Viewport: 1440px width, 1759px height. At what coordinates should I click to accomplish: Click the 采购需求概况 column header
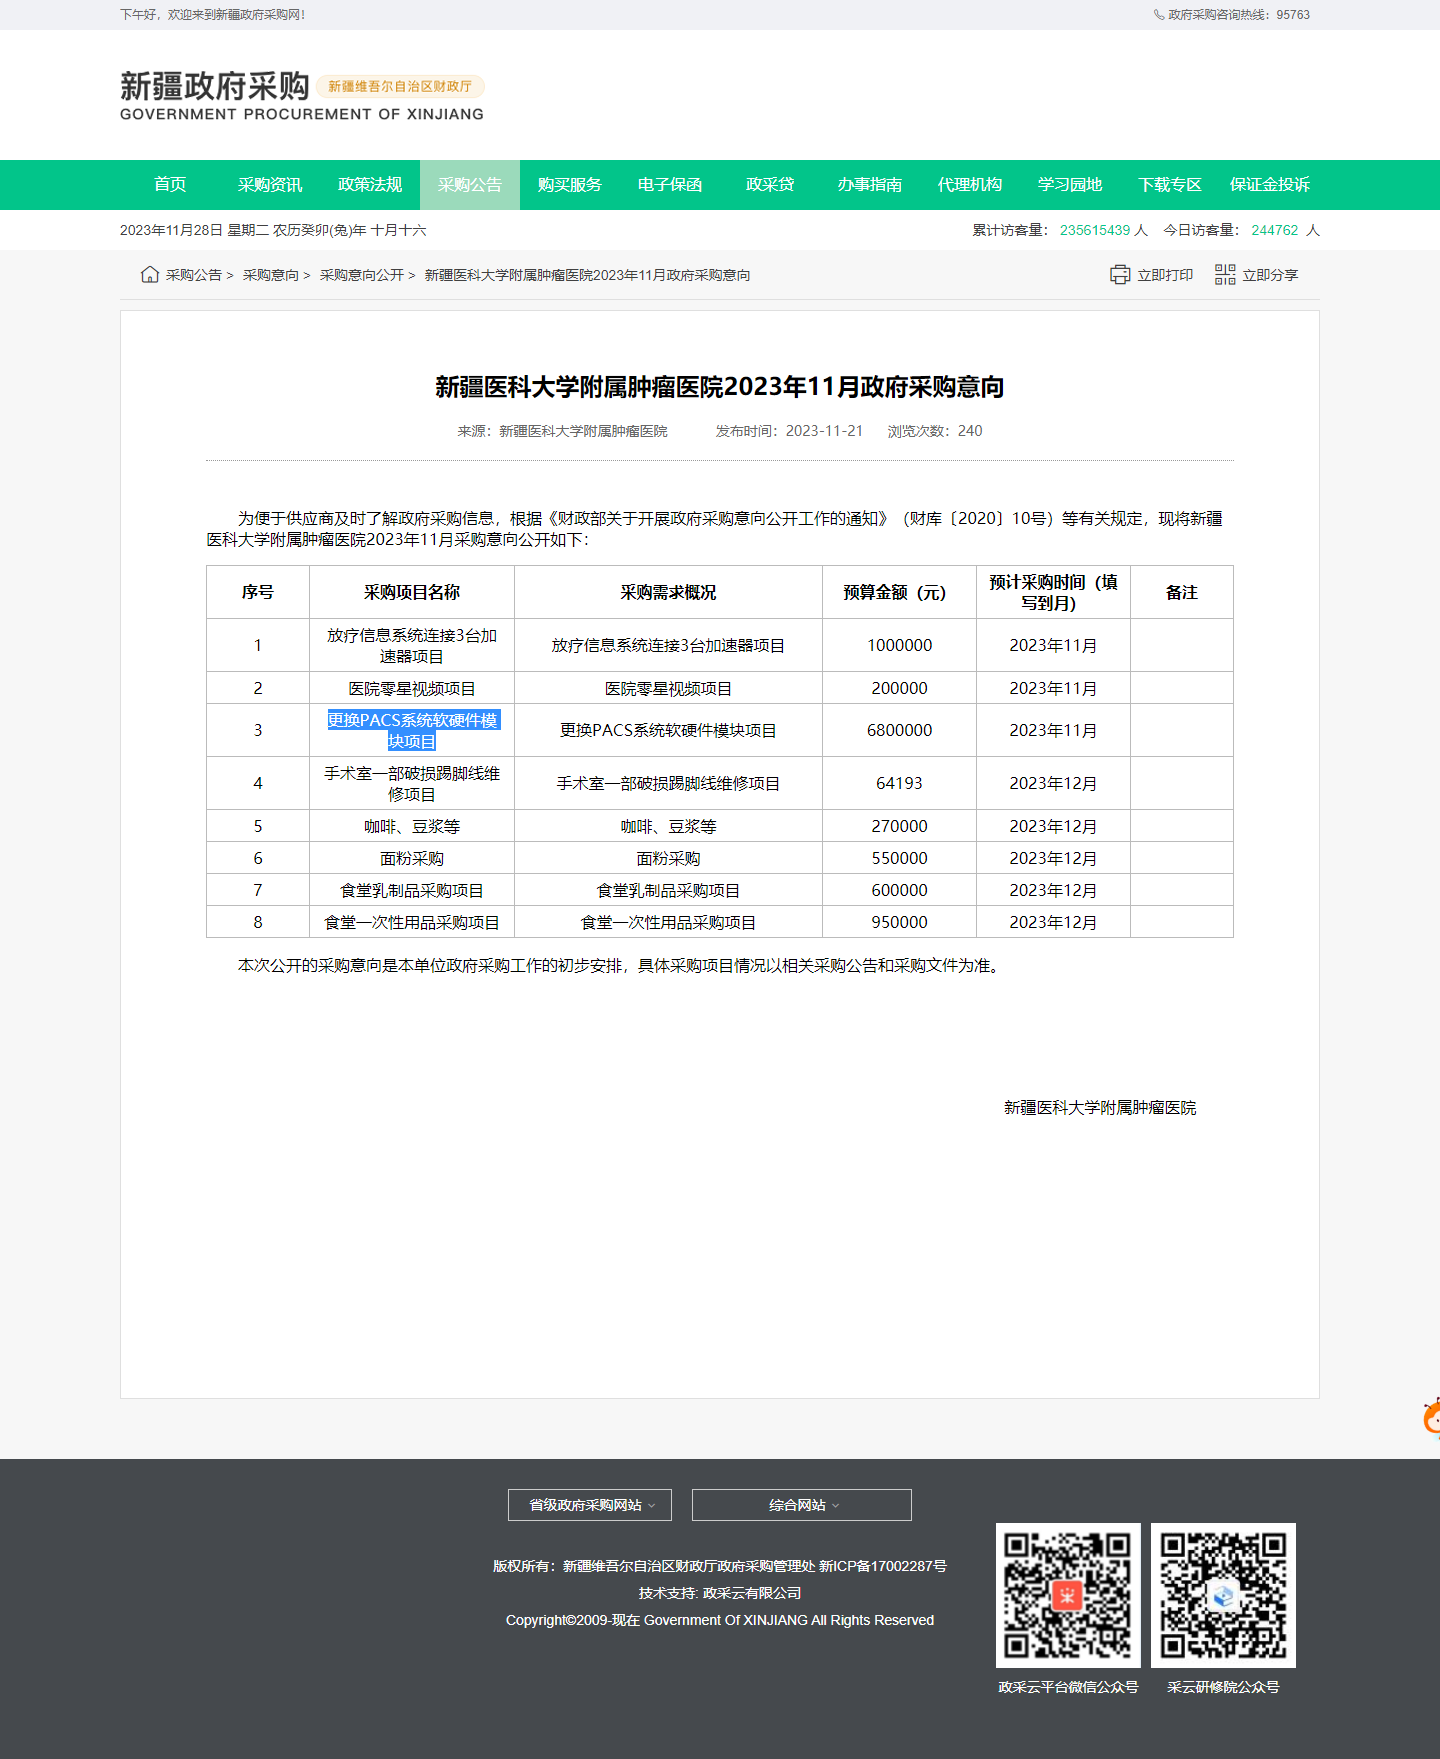(x=669, y=593)
